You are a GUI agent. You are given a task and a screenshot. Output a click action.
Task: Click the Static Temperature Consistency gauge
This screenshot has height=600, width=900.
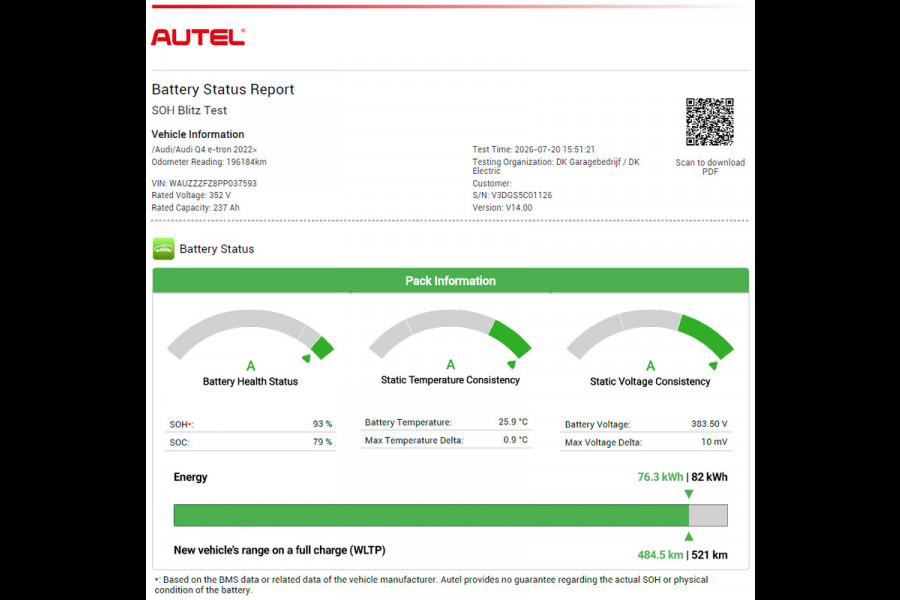[450, 334]
